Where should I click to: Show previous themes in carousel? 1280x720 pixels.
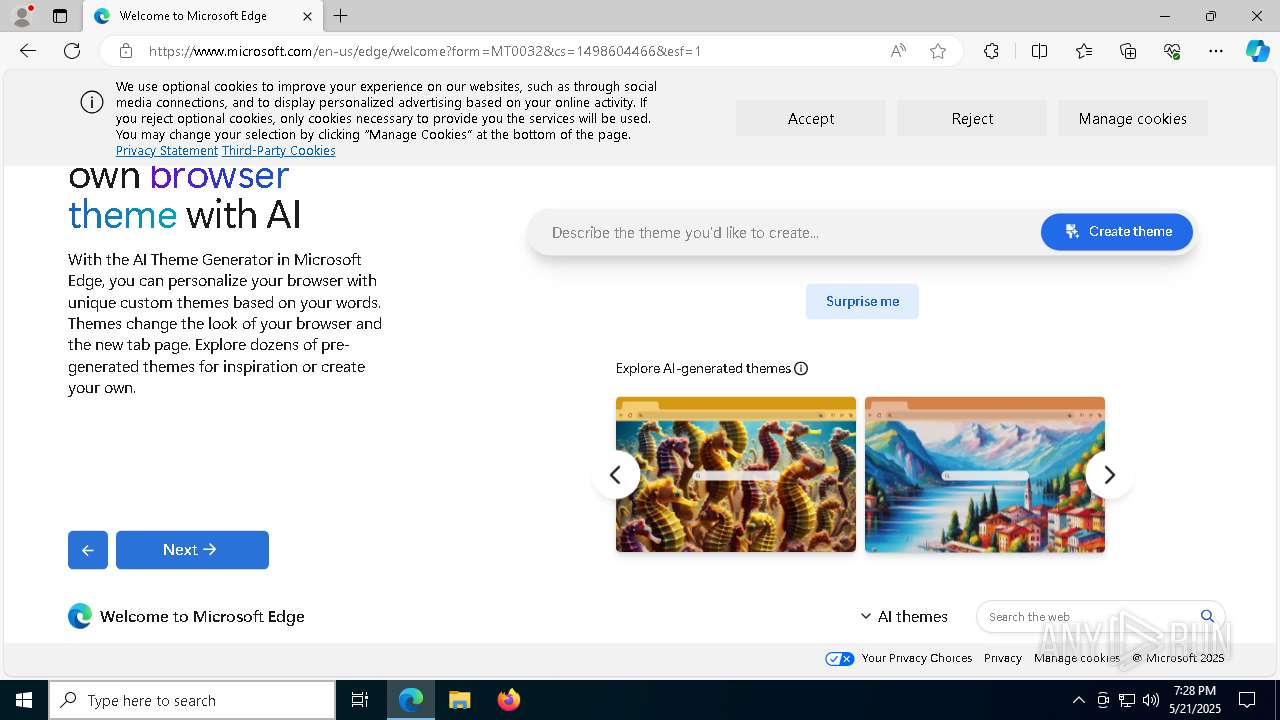point(616,474)
